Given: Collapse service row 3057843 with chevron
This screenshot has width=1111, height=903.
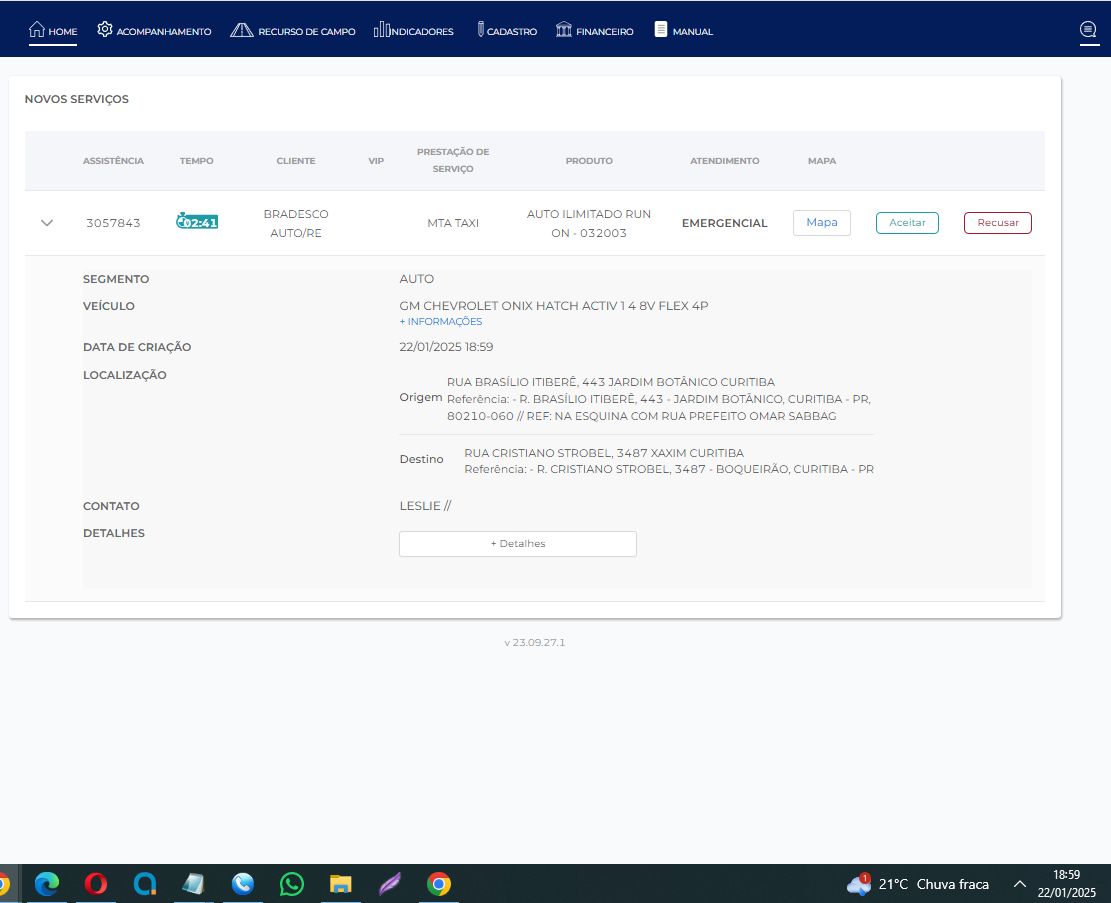Looking at the screenshot, I should pos(46,223).
